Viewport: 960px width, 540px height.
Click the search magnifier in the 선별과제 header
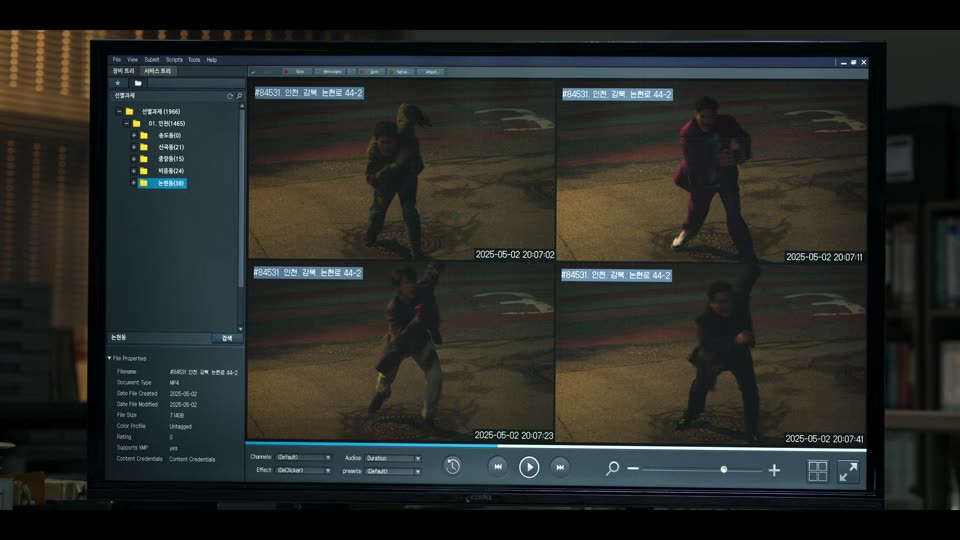pos(239,96)
